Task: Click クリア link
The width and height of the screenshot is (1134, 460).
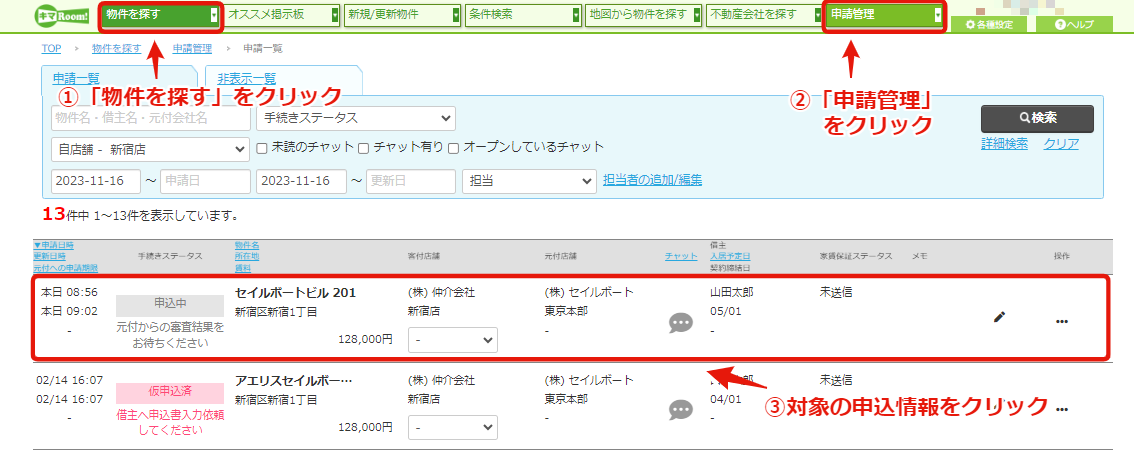Action: pos(1061,143)
